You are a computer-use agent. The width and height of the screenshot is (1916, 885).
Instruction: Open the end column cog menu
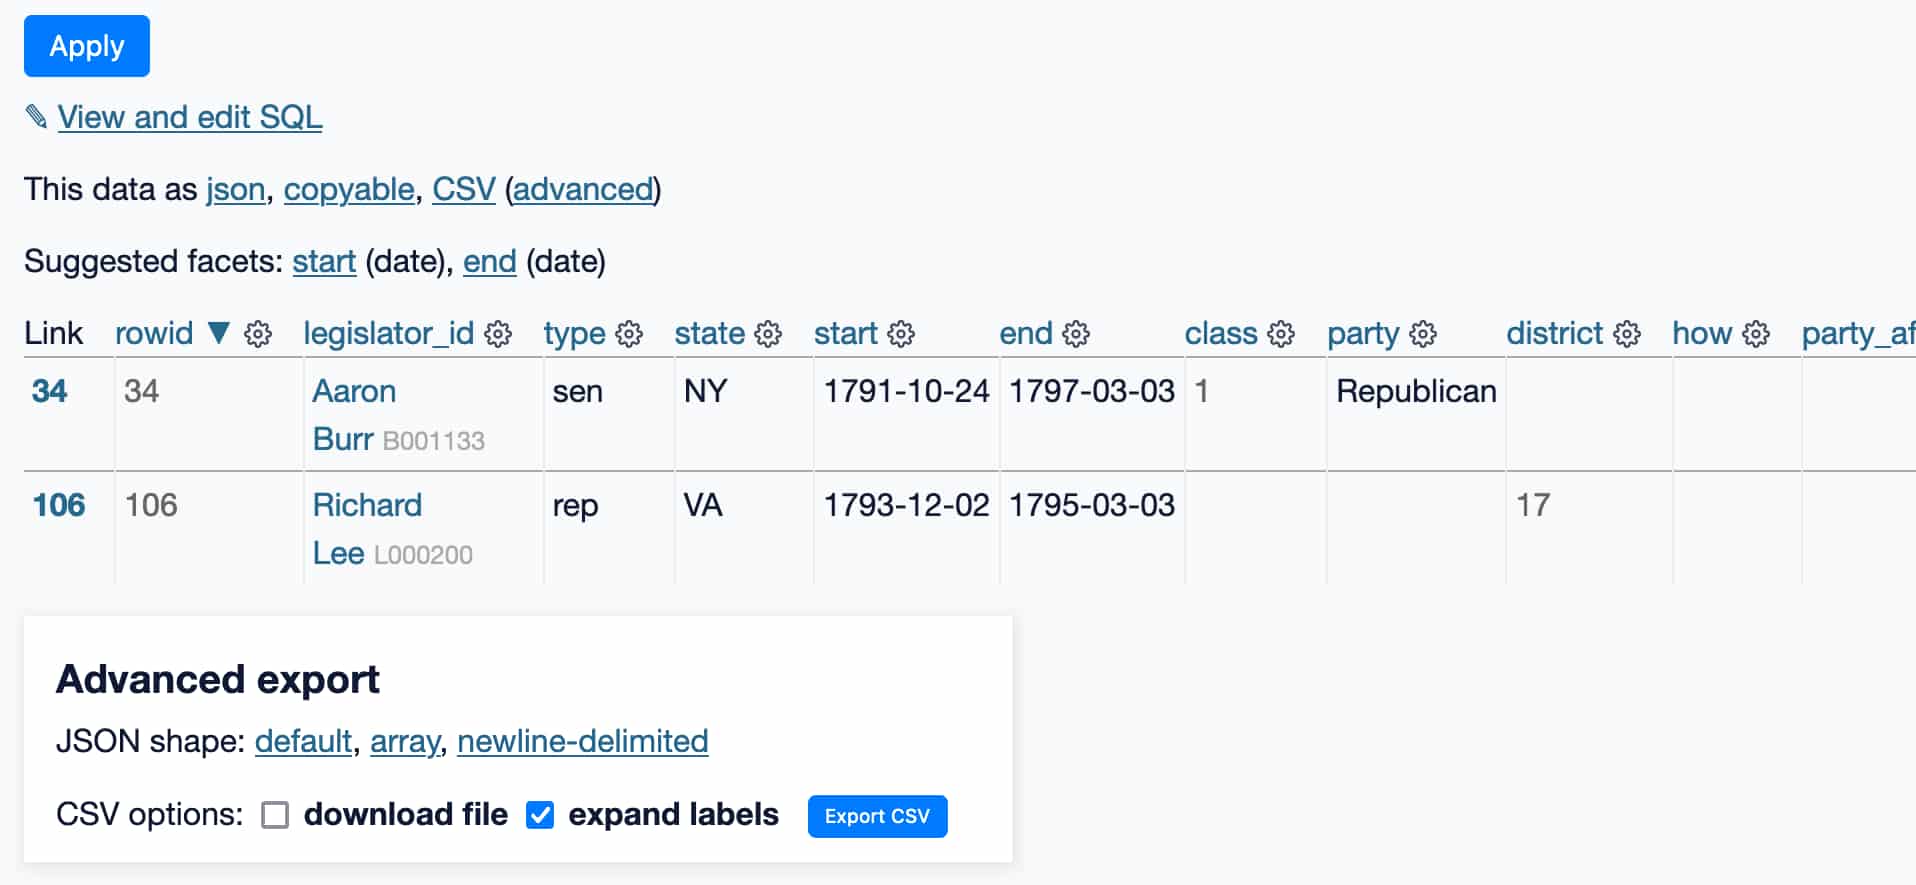click(1076, 334)
